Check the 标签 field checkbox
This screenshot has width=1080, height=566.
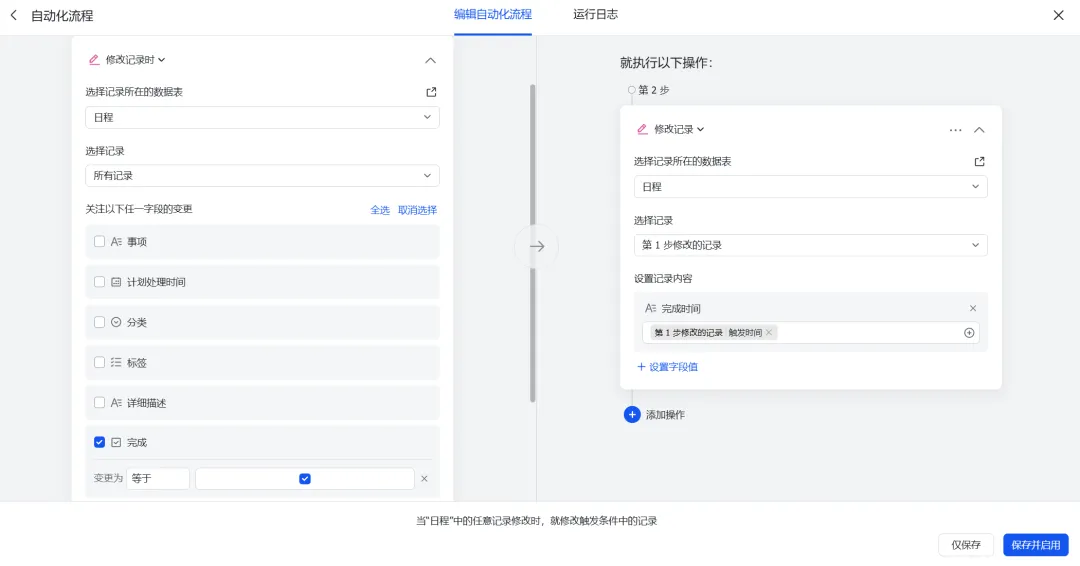click(x=99, y=362)
